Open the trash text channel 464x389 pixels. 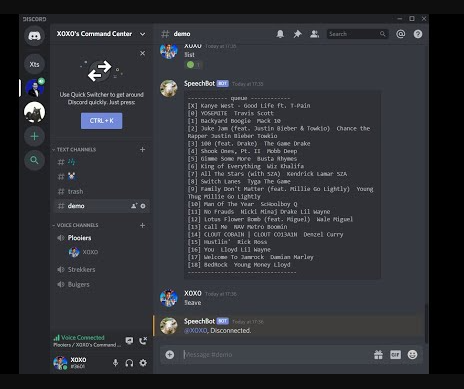point(101,191)
